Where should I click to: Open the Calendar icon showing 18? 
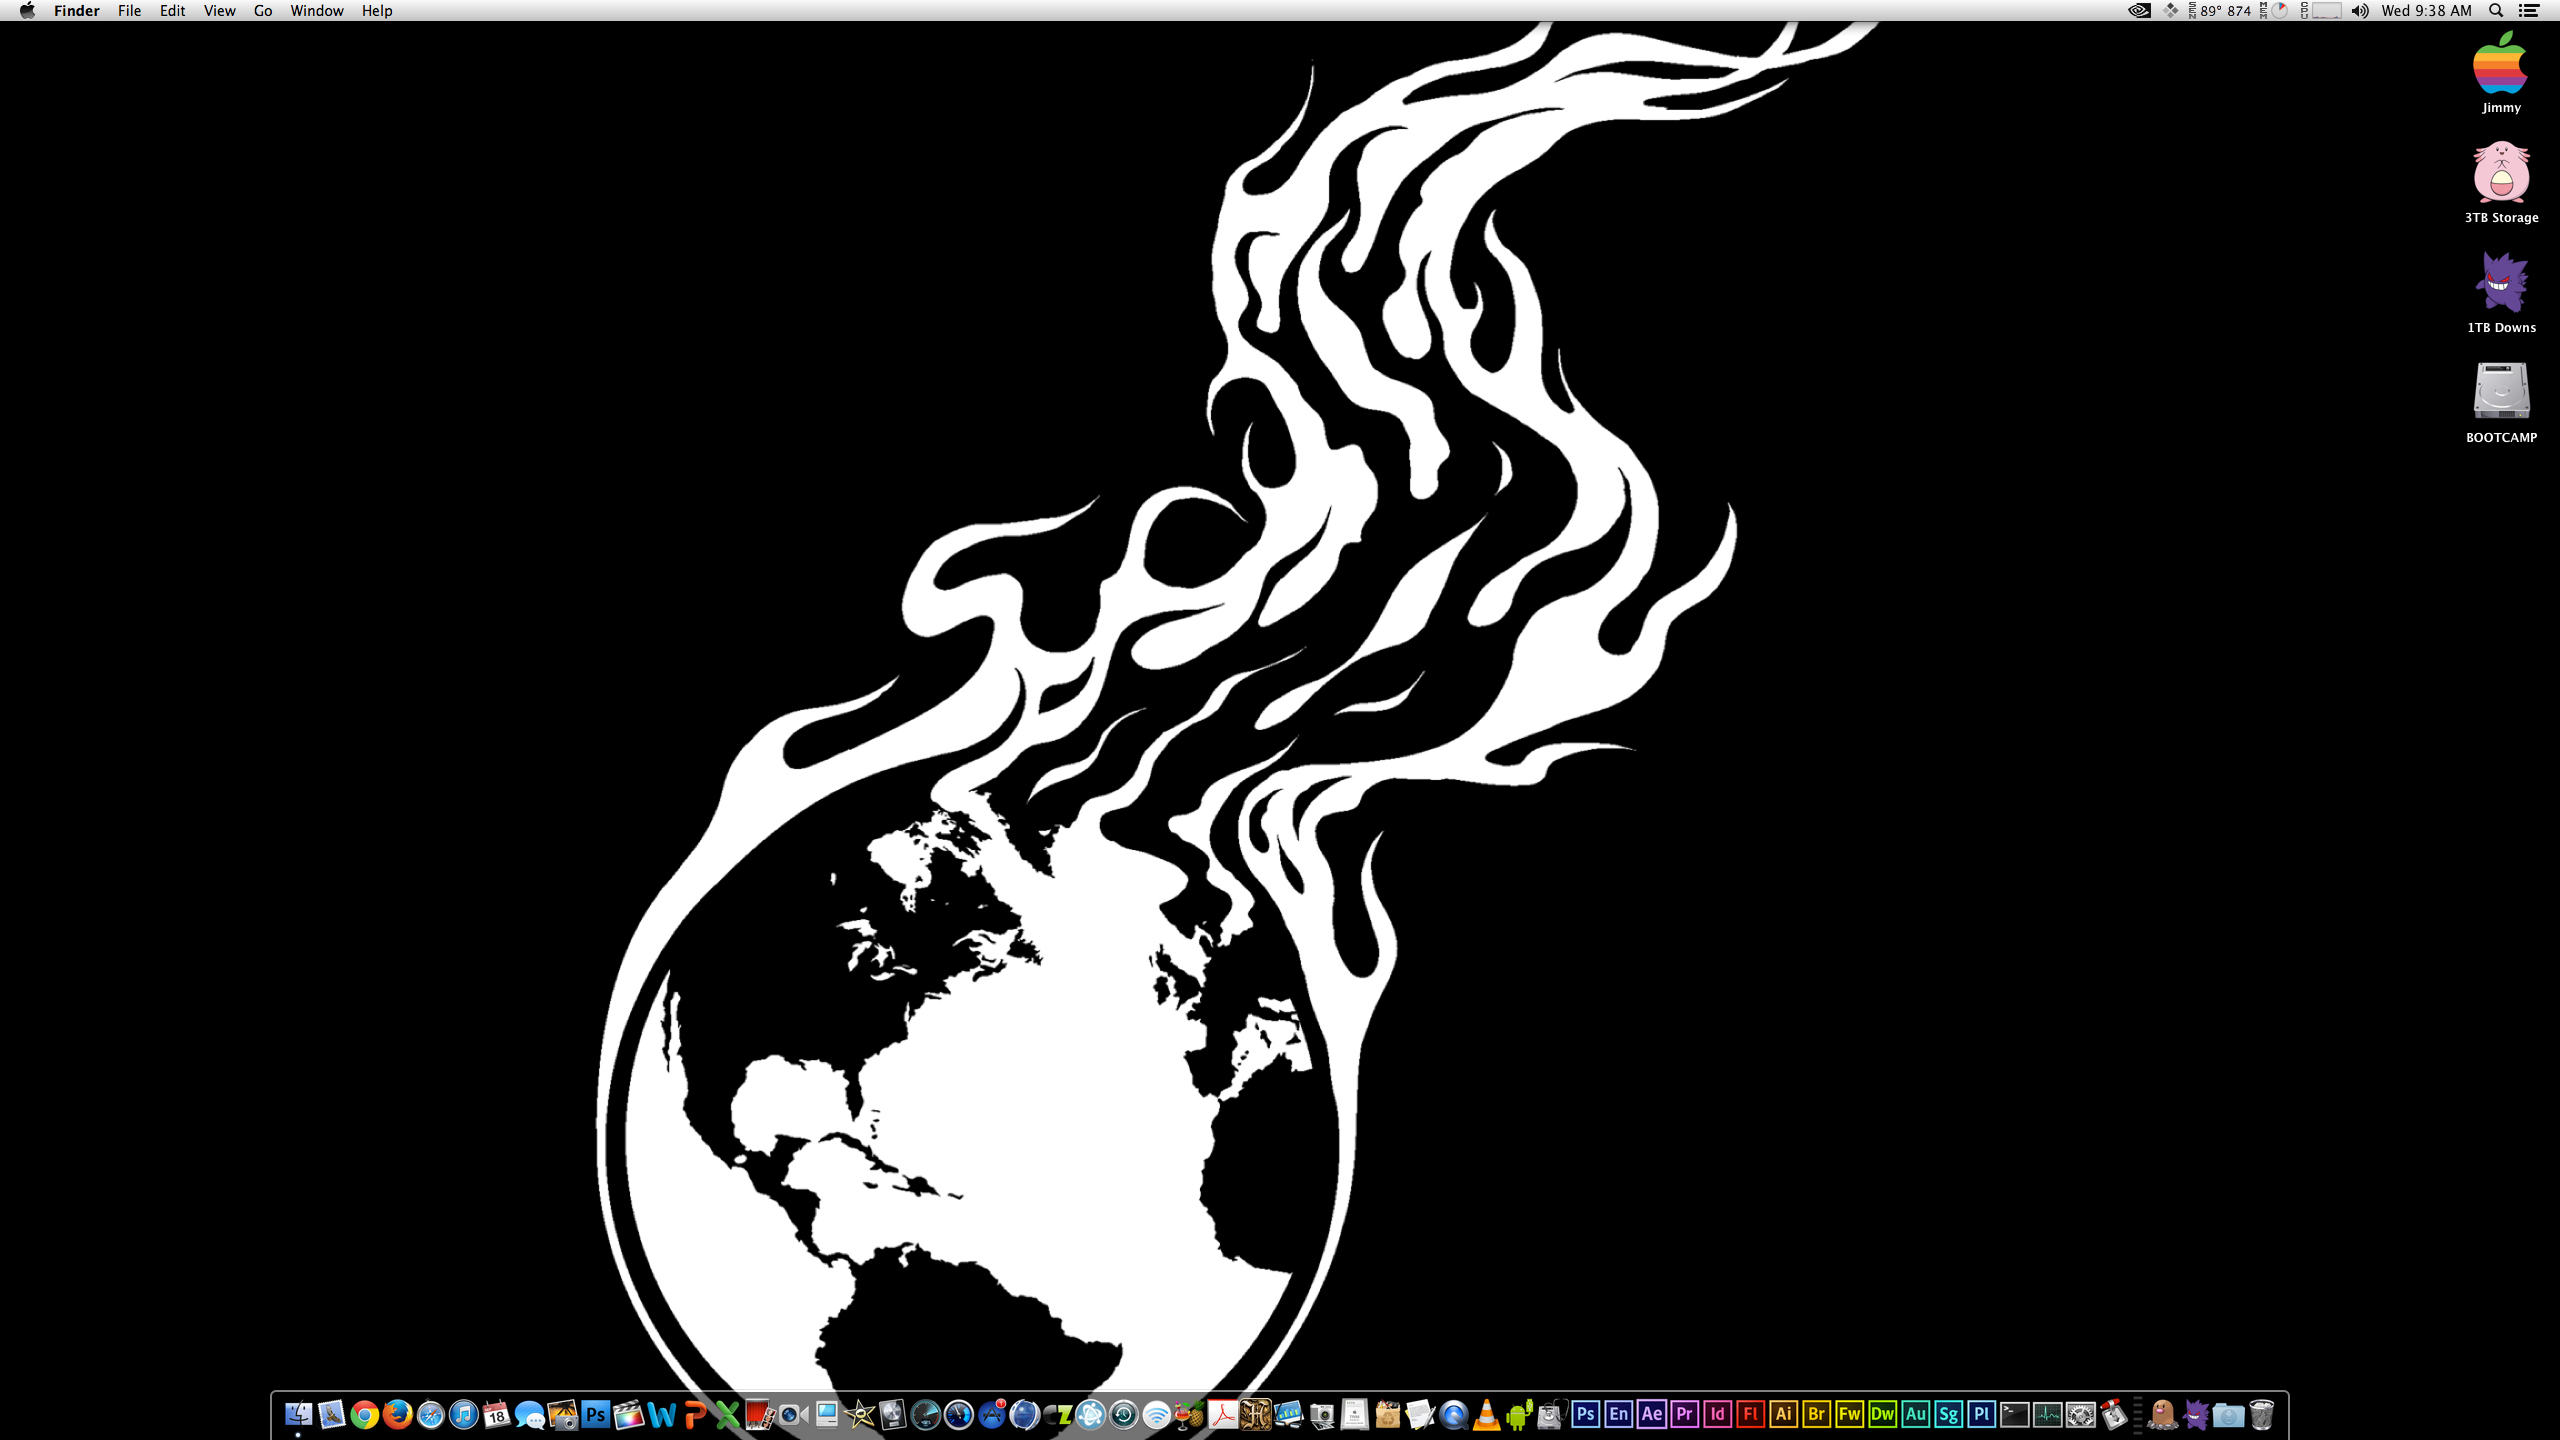[x=496, y=1414]
